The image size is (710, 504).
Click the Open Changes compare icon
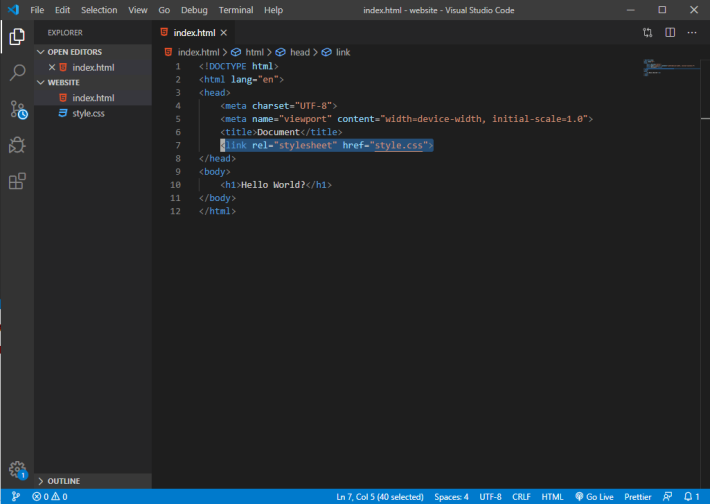(648, 33)
